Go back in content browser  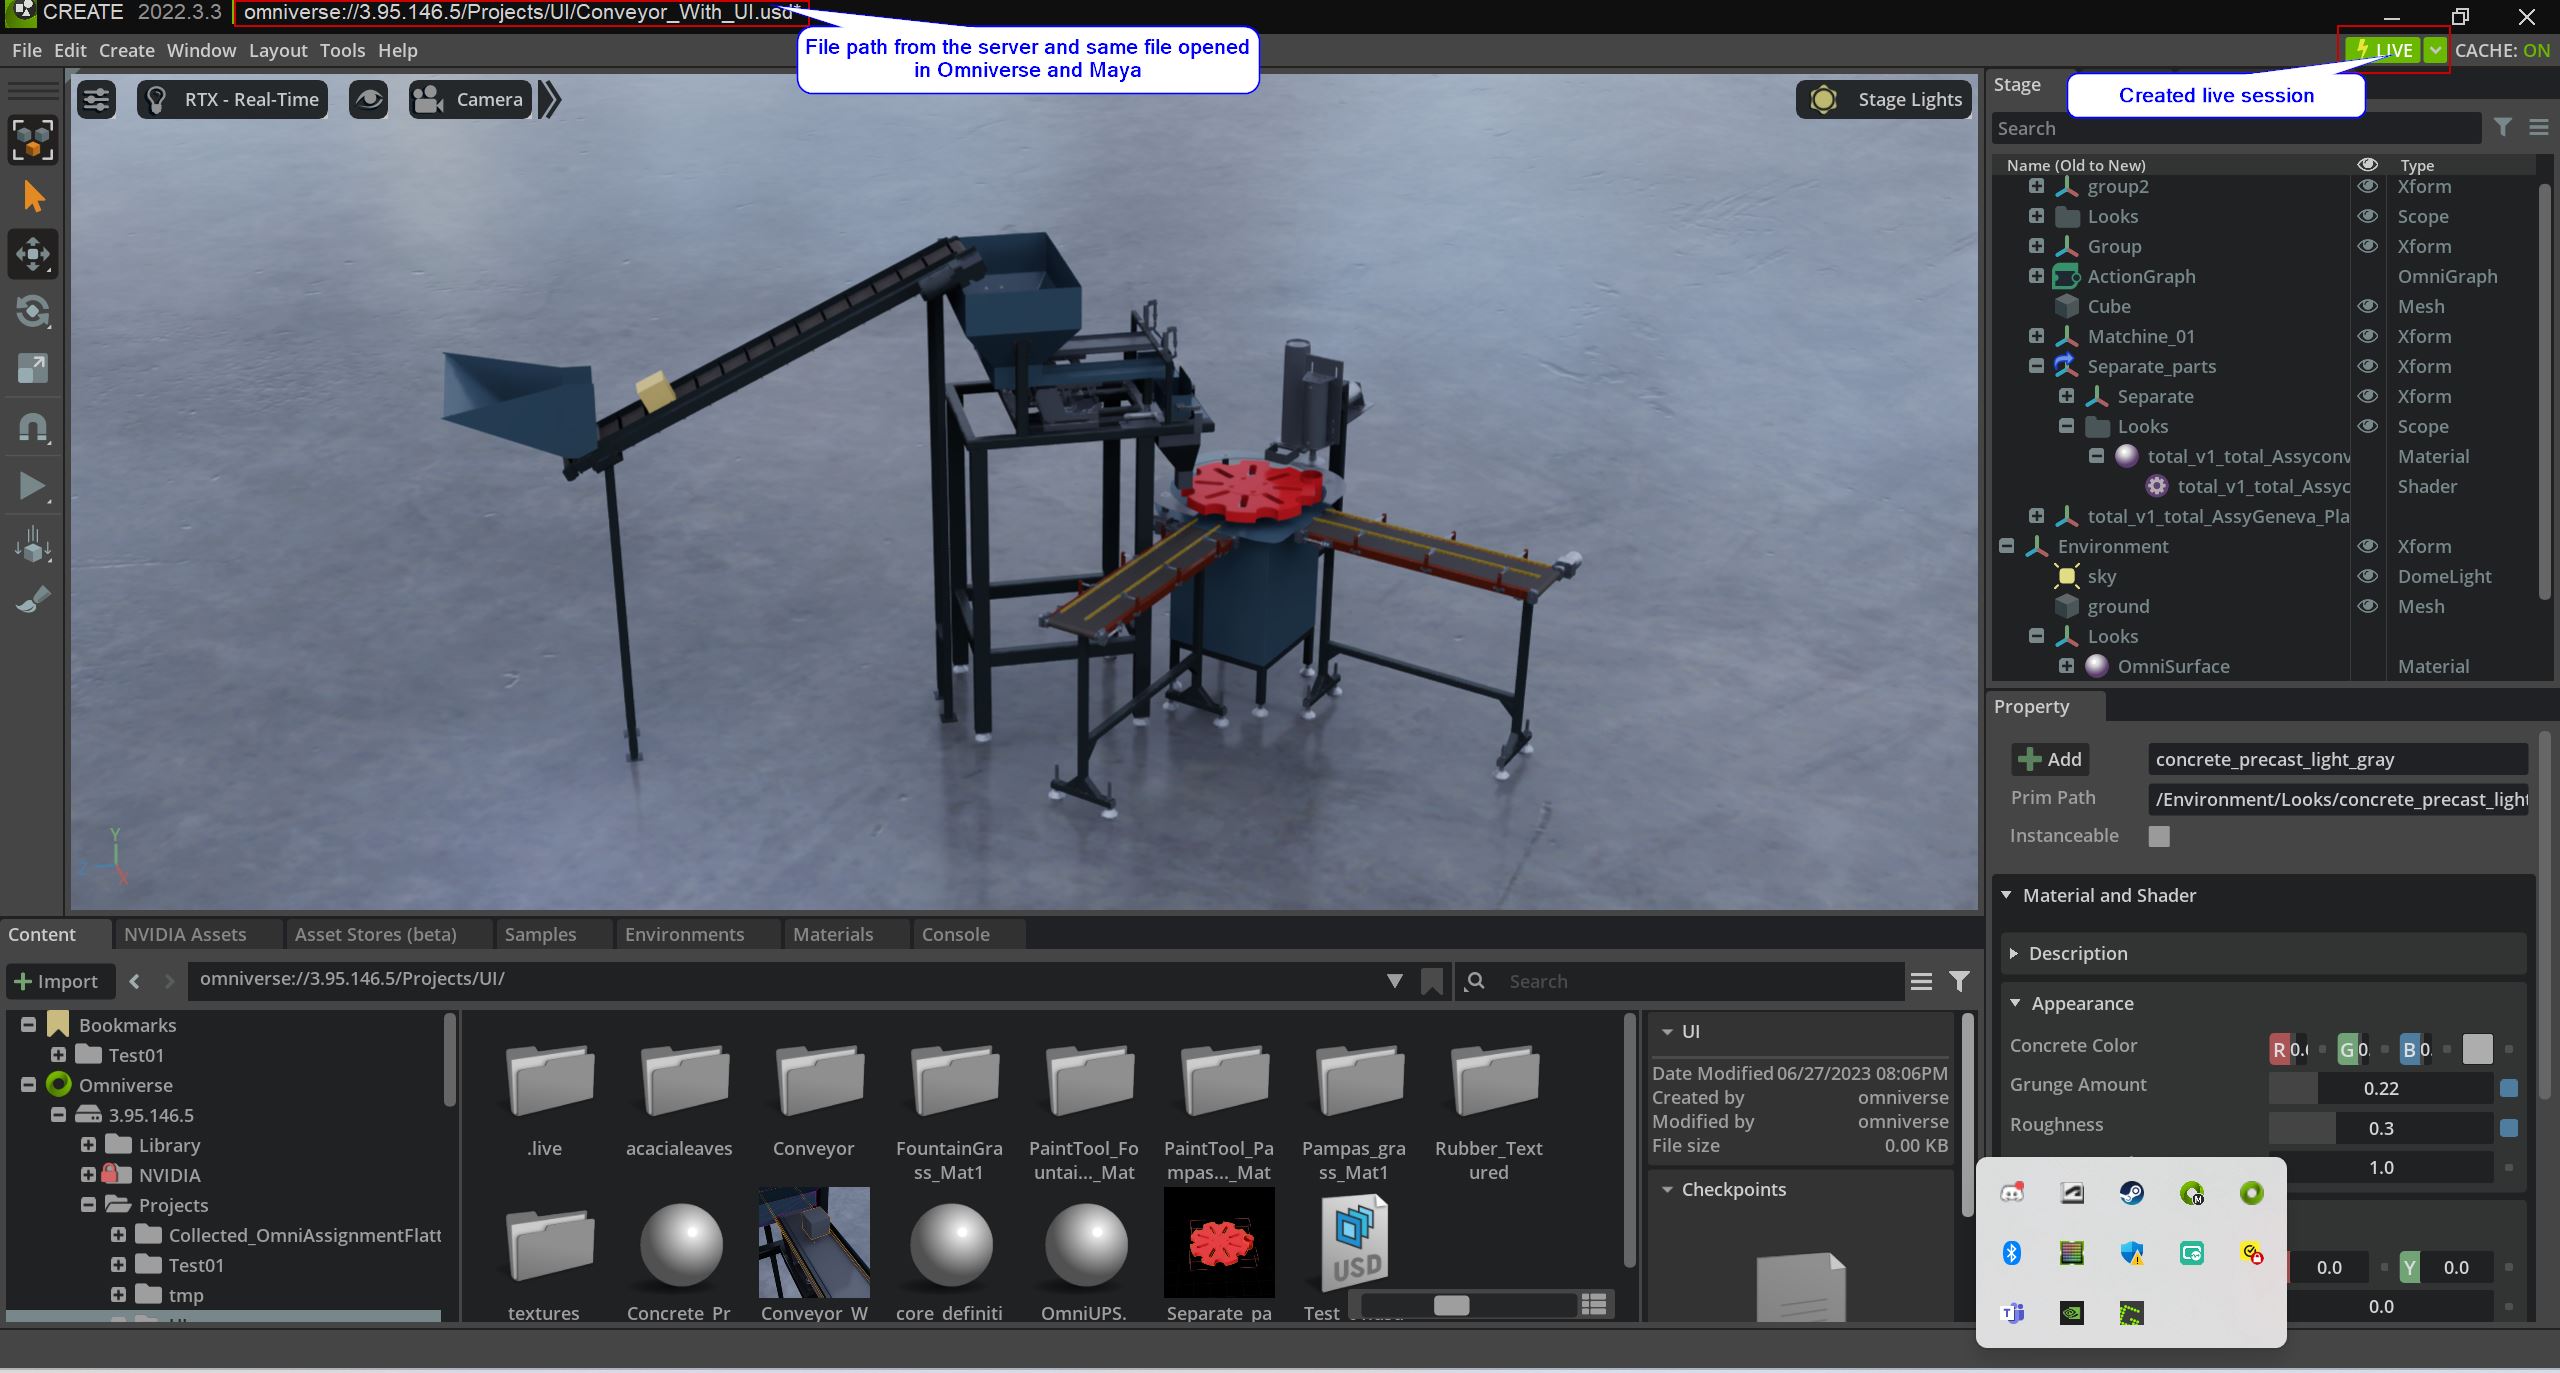coord(135,981)
